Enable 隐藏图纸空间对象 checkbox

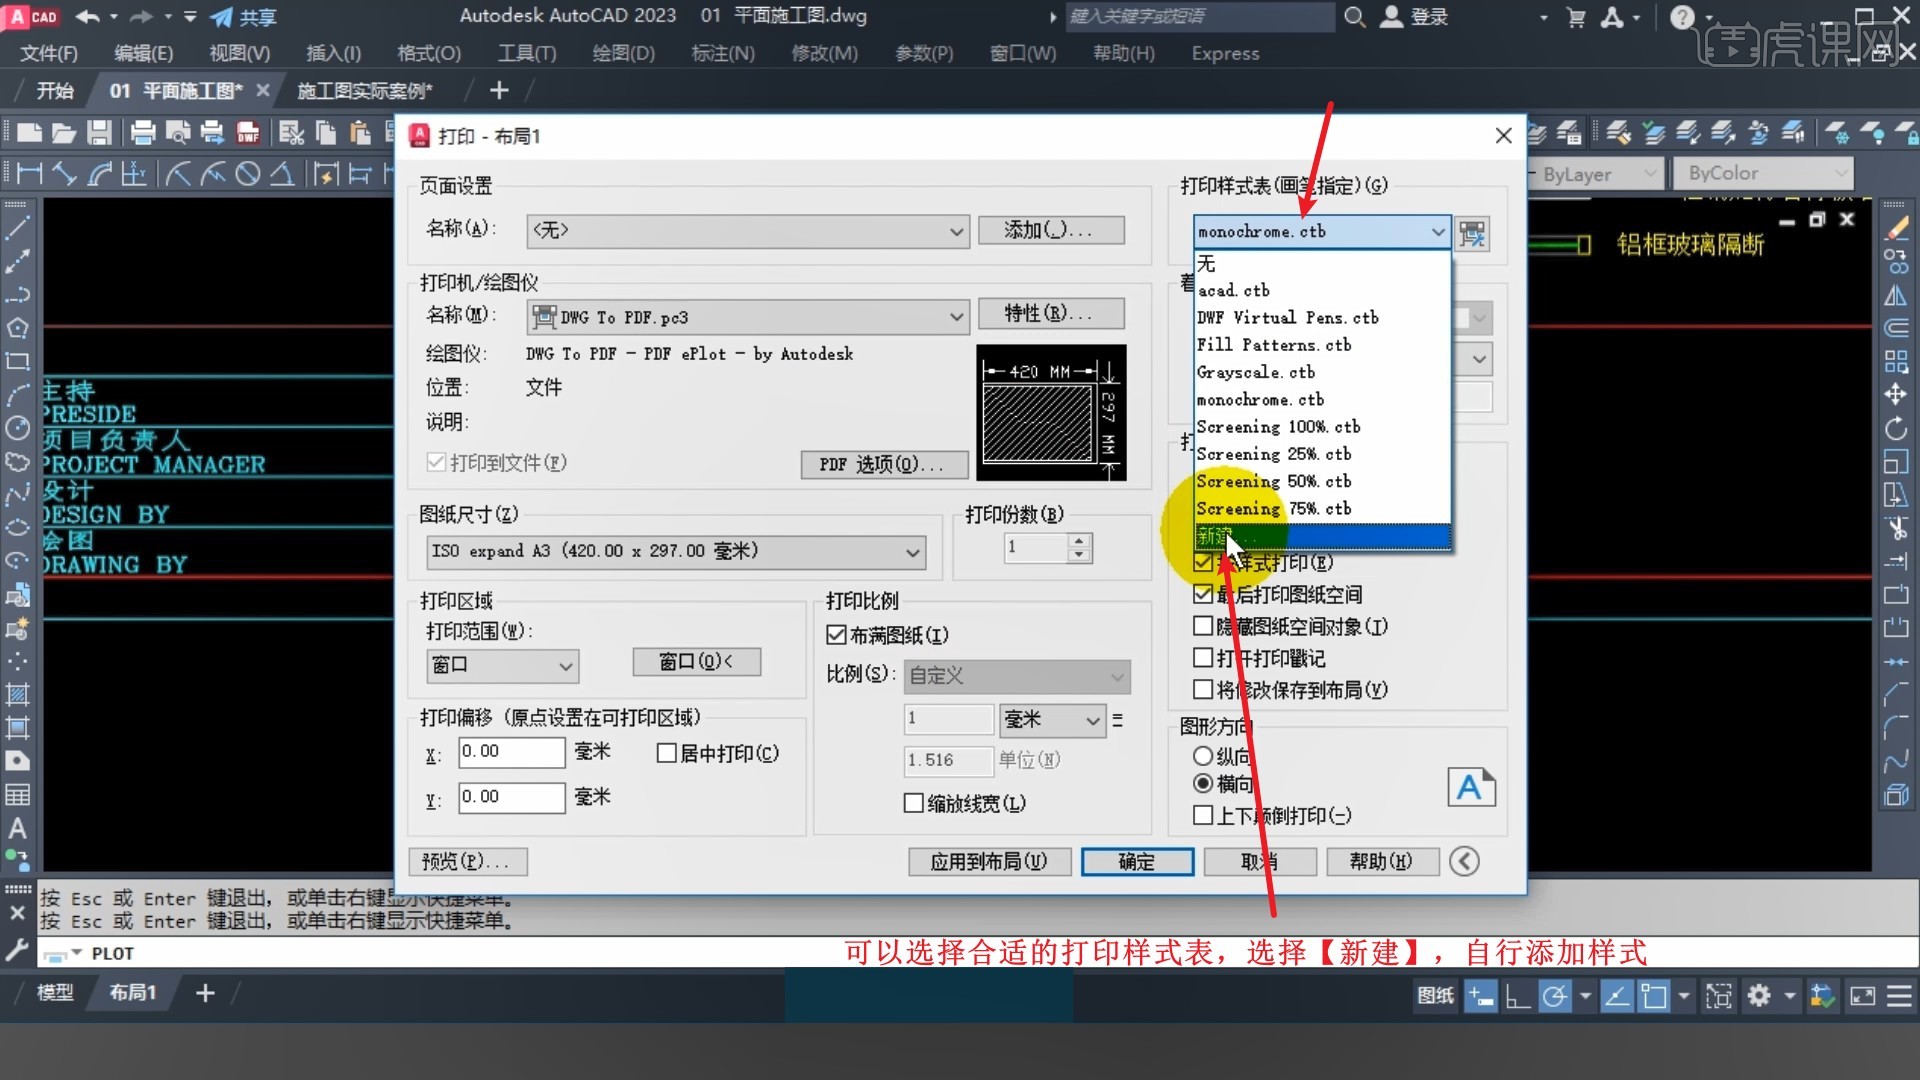1203,626
